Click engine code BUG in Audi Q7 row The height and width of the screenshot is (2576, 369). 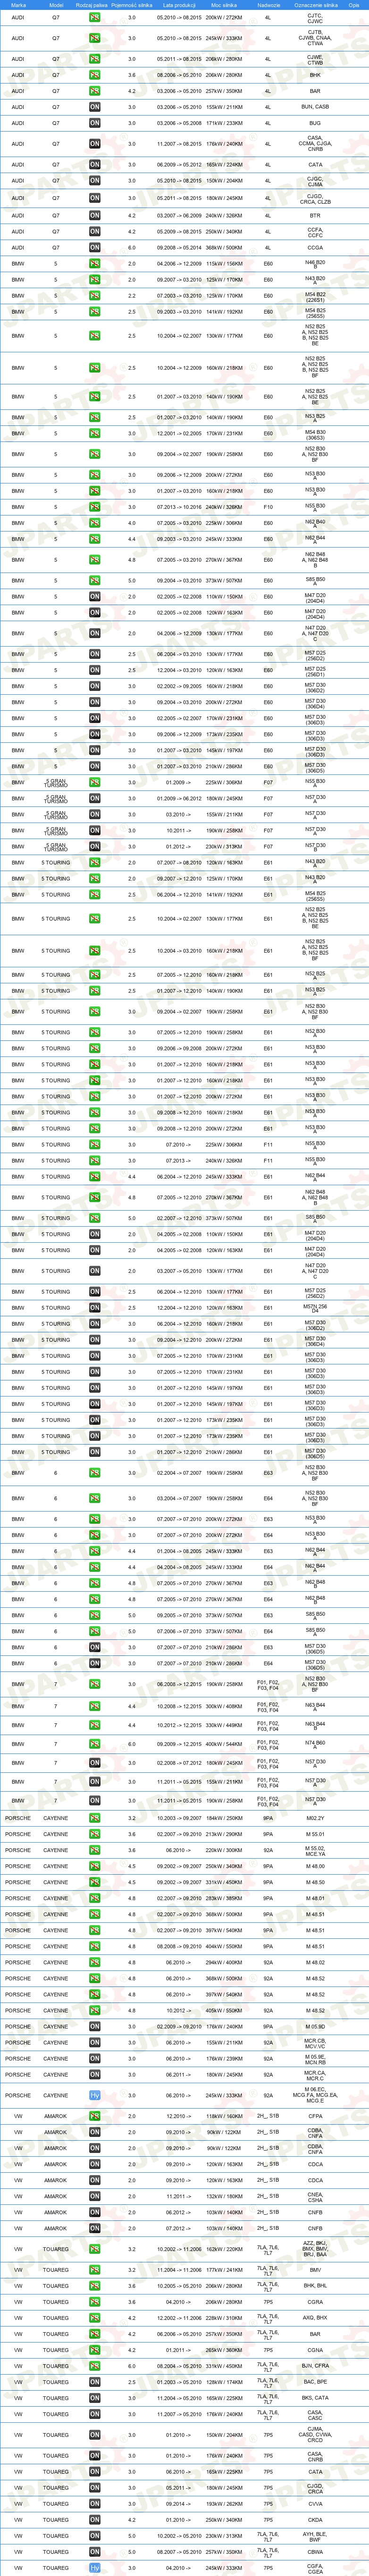point(315,123)
